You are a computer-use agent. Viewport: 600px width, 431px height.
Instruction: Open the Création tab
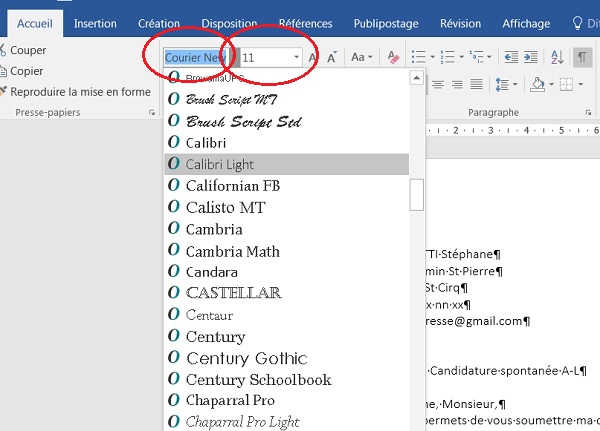[159, 24]
